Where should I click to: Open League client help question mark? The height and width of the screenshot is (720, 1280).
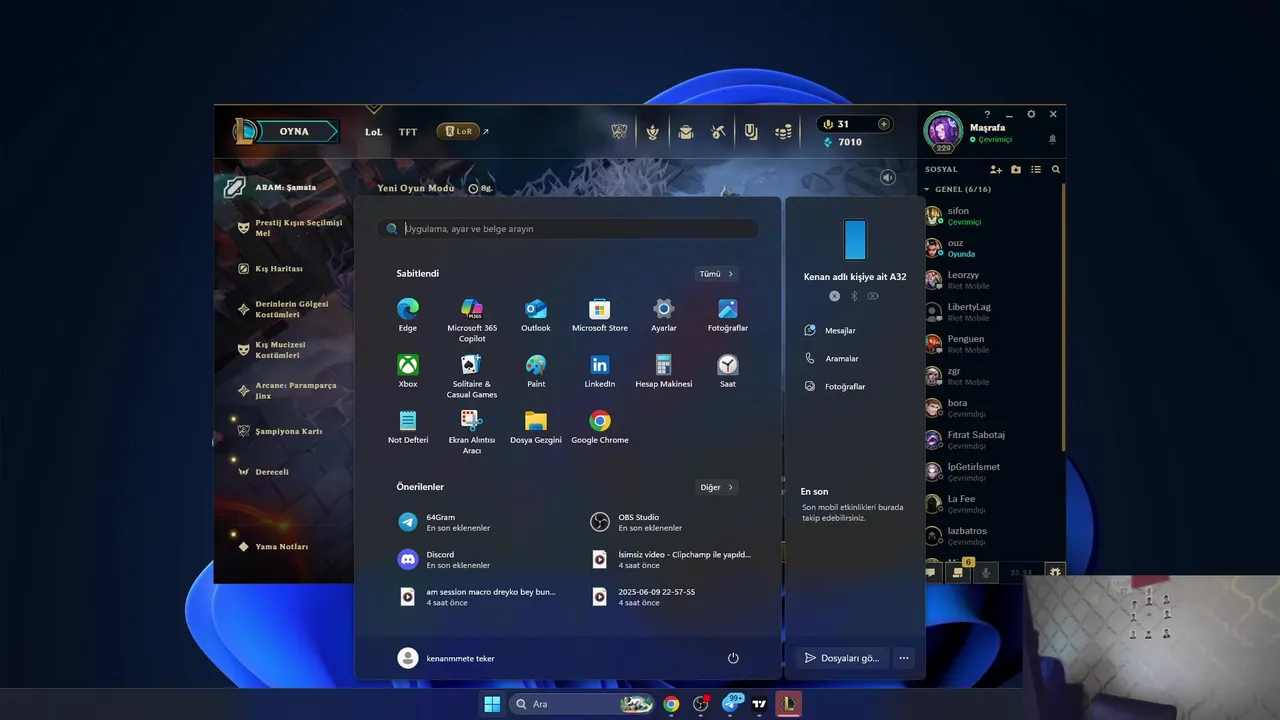tap(987, 114)
